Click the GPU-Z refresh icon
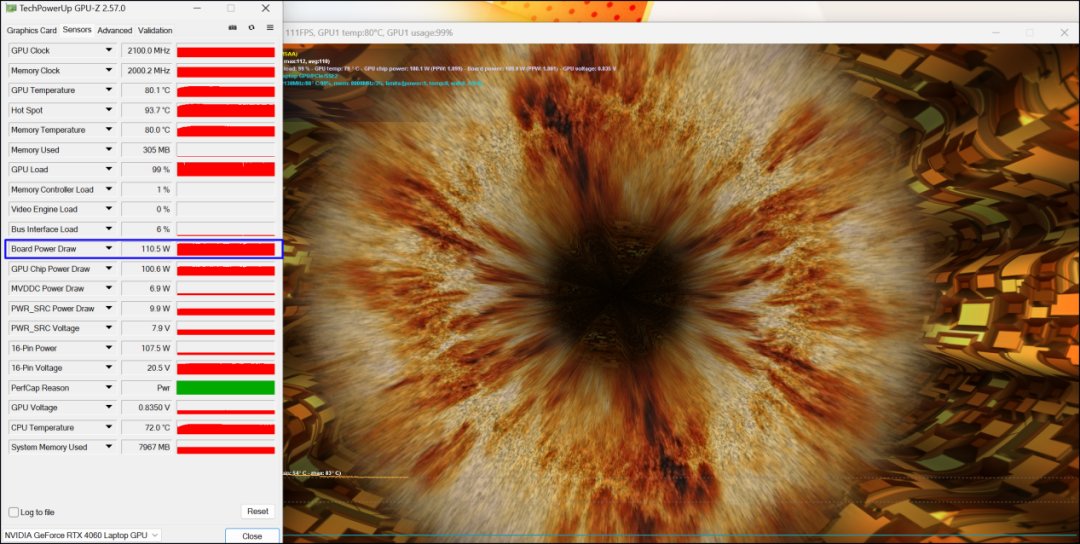1080x544 pixels. pos(251,28)
